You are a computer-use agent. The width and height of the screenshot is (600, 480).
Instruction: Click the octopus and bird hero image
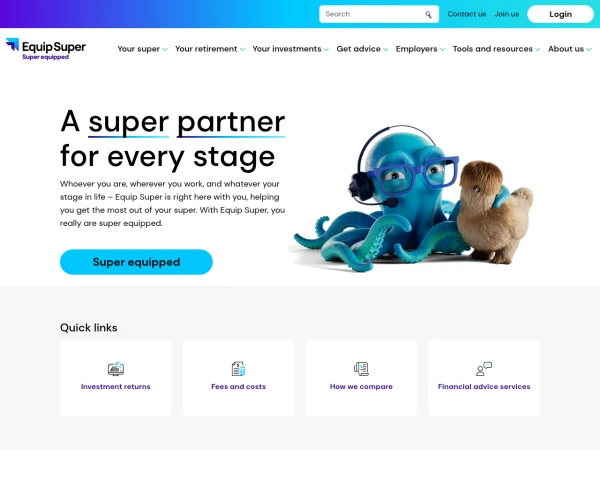(413, 198)
